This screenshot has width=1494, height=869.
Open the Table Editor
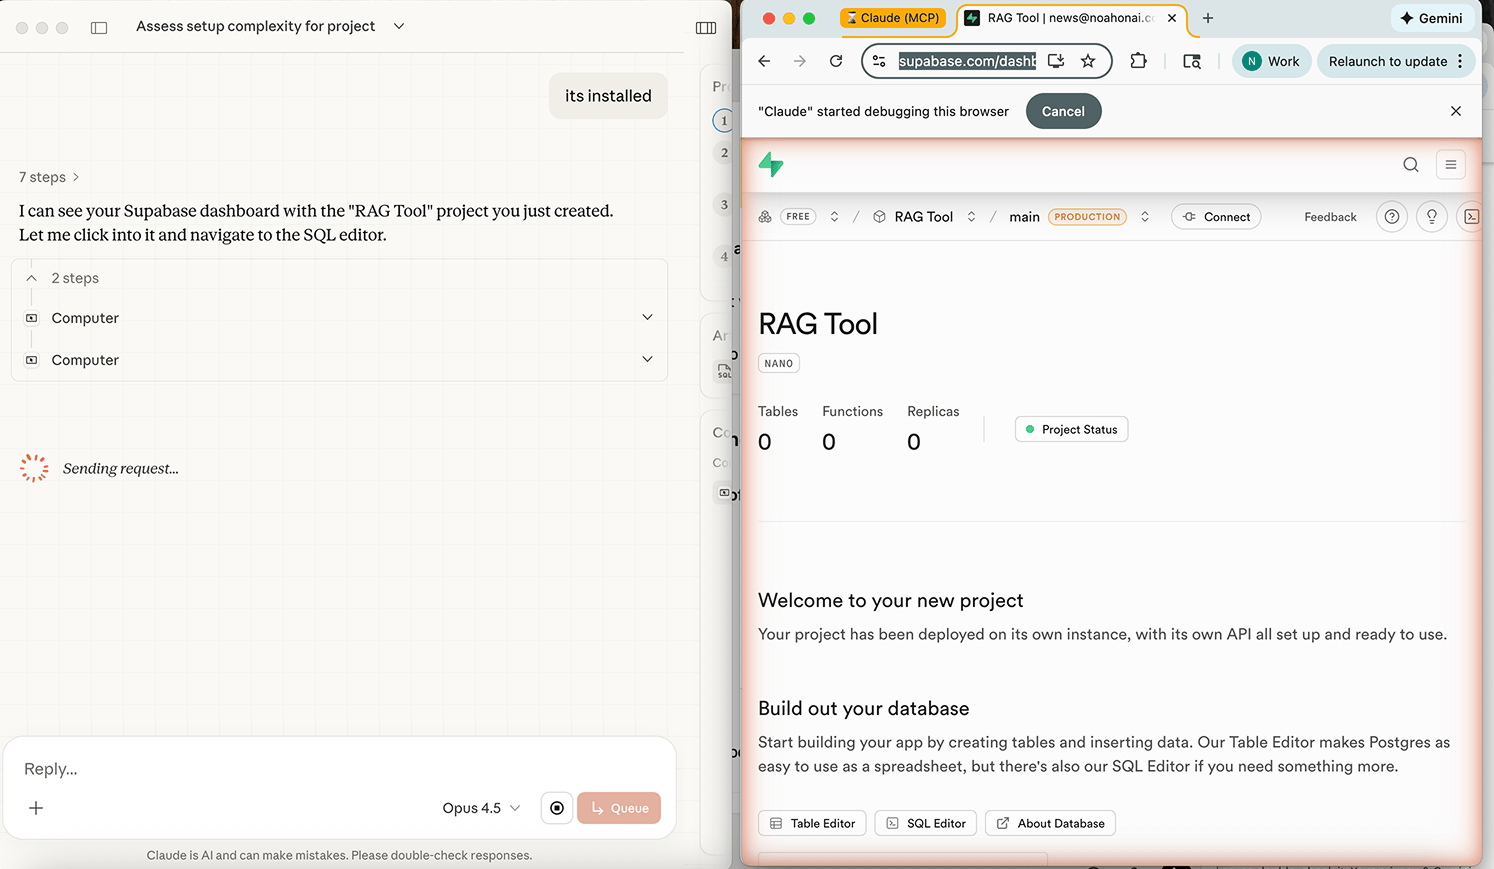pos(812,823)
